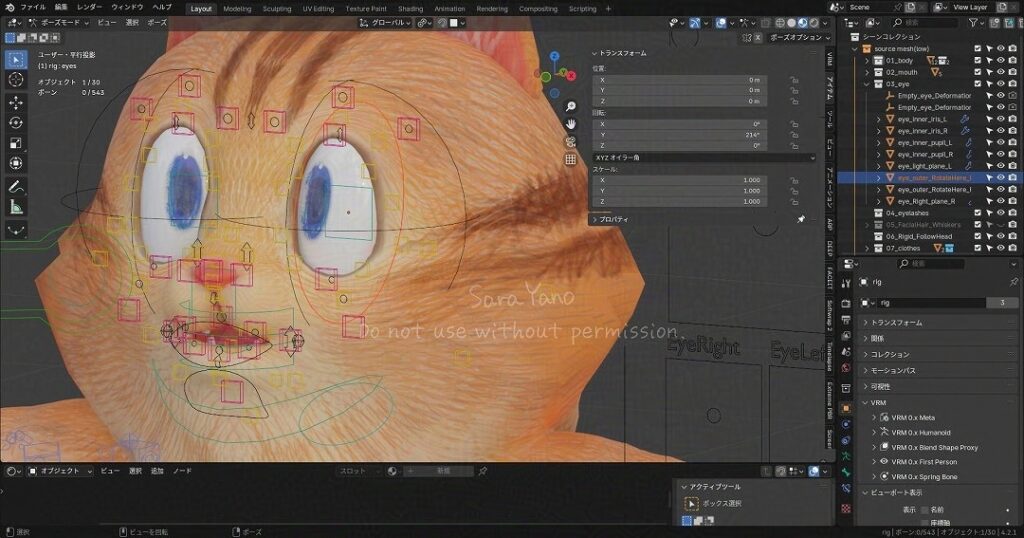The width and height of the screenshot is (1024, 538).
Task: Uncheck the 02_mouth collection checkbox
Action: (978, 72)
